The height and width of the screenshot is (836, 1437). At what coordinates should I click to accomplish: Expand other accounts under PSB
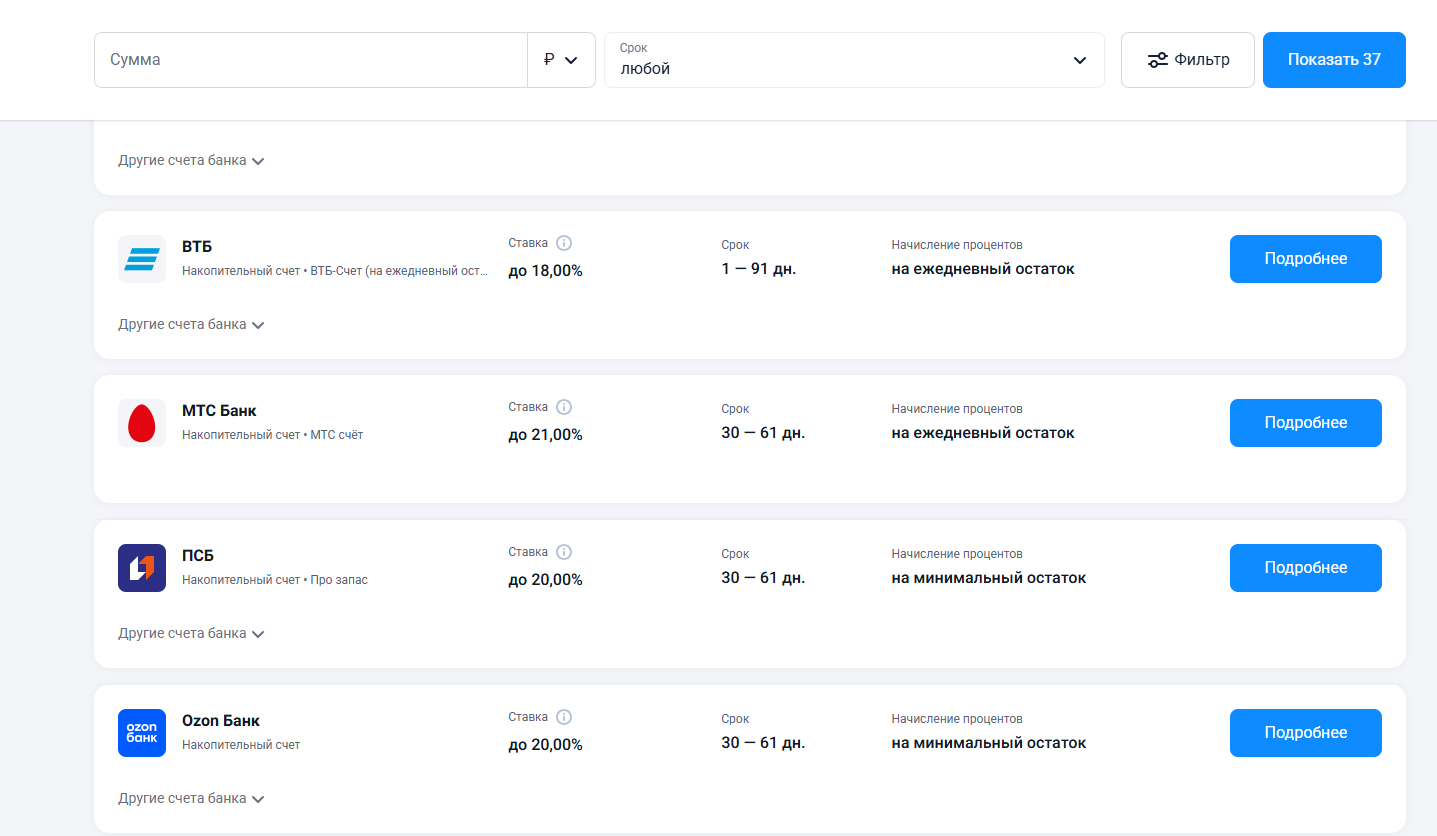[191, 634]
